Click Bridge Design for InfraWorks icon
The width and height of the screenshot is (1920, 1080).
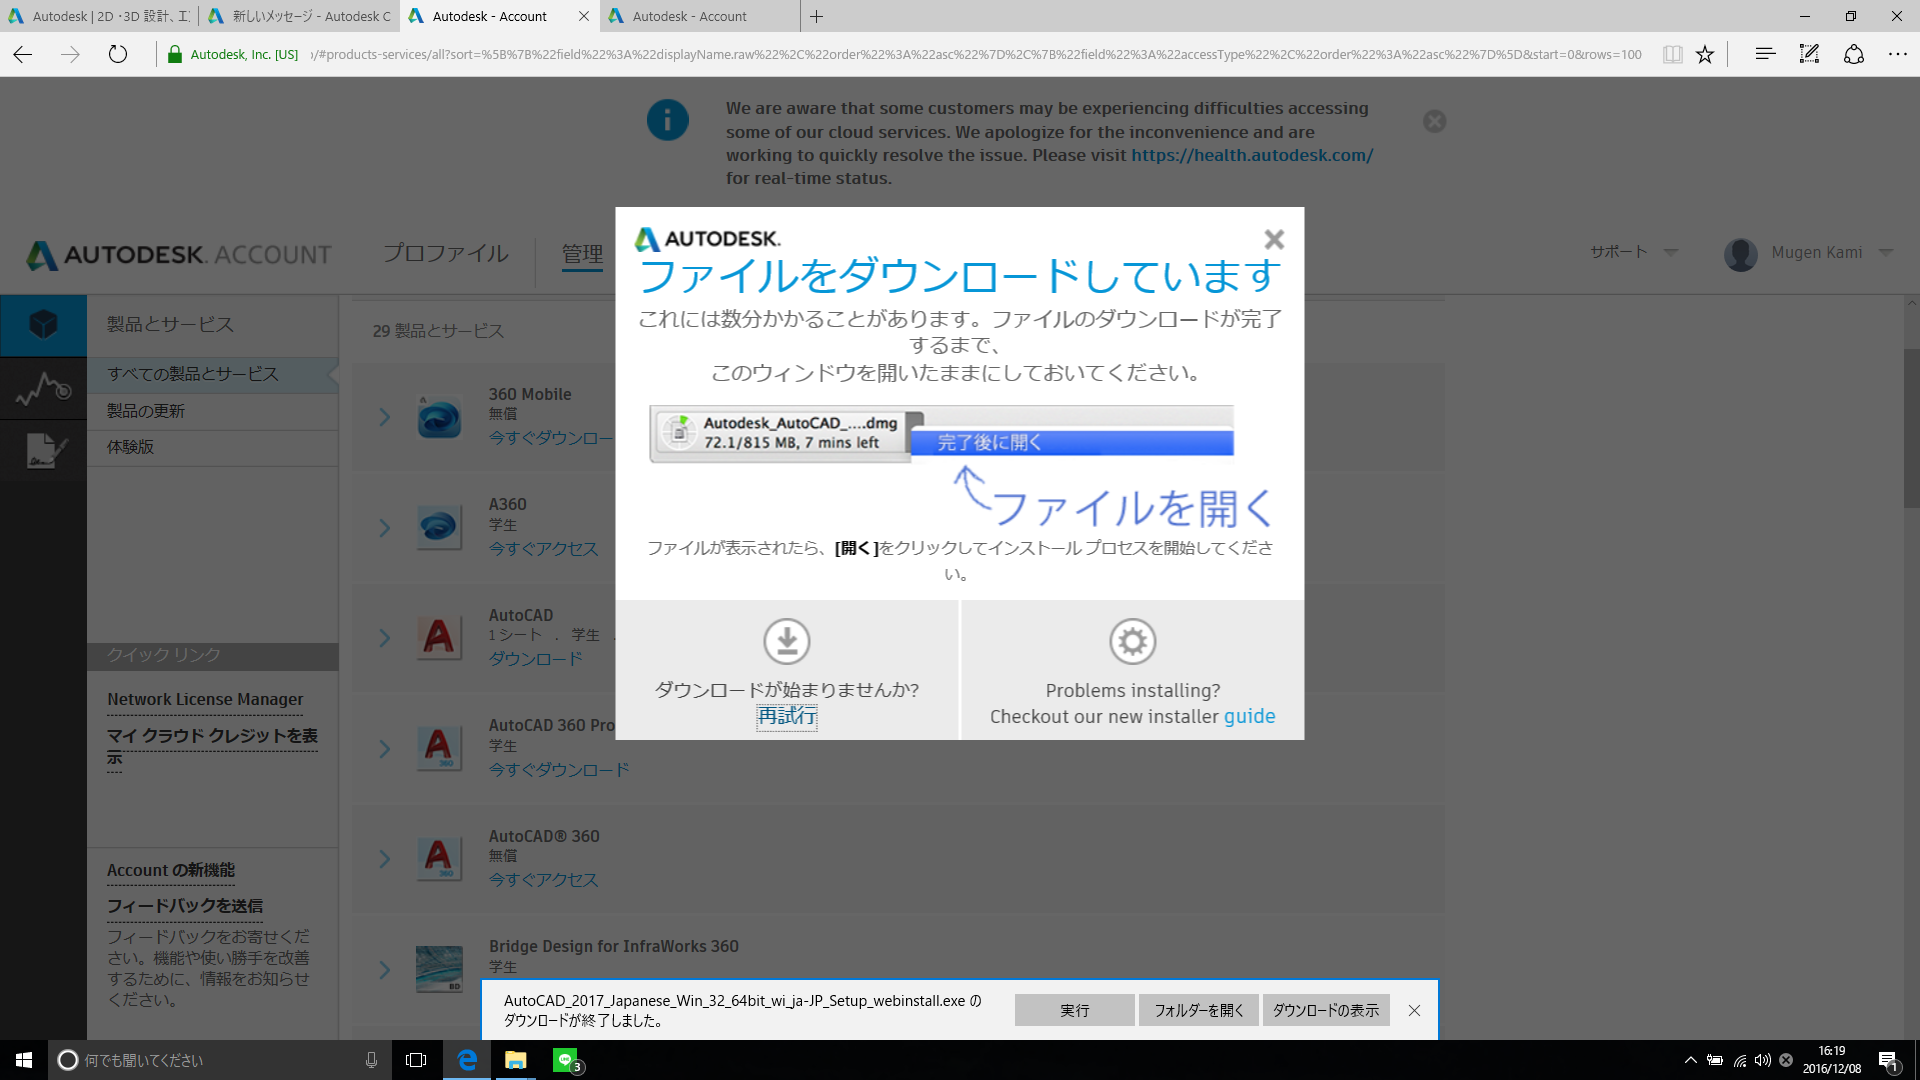(439, 969)
